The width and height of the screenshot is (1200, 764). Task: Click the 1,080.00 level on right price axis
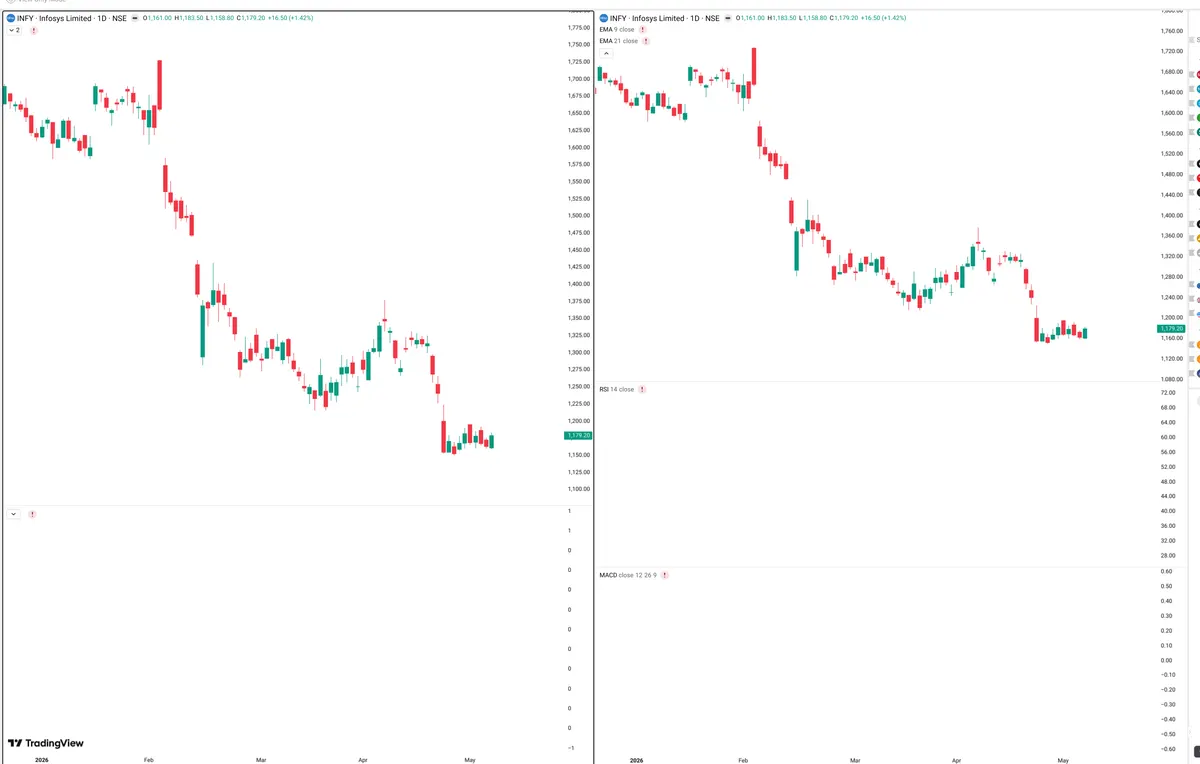click(1172, 378)
